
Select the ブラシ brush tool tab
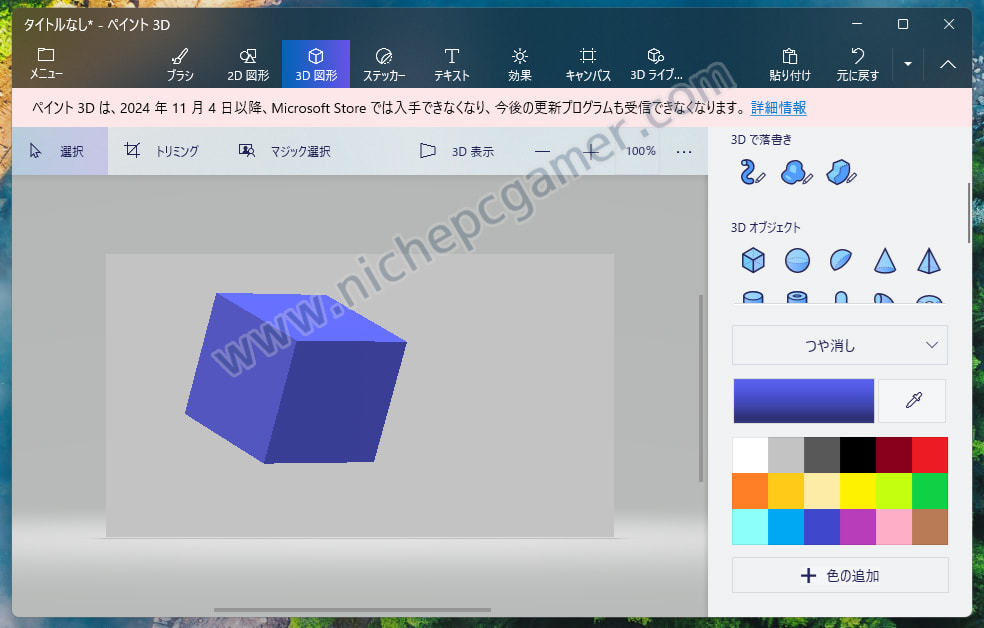180,64
